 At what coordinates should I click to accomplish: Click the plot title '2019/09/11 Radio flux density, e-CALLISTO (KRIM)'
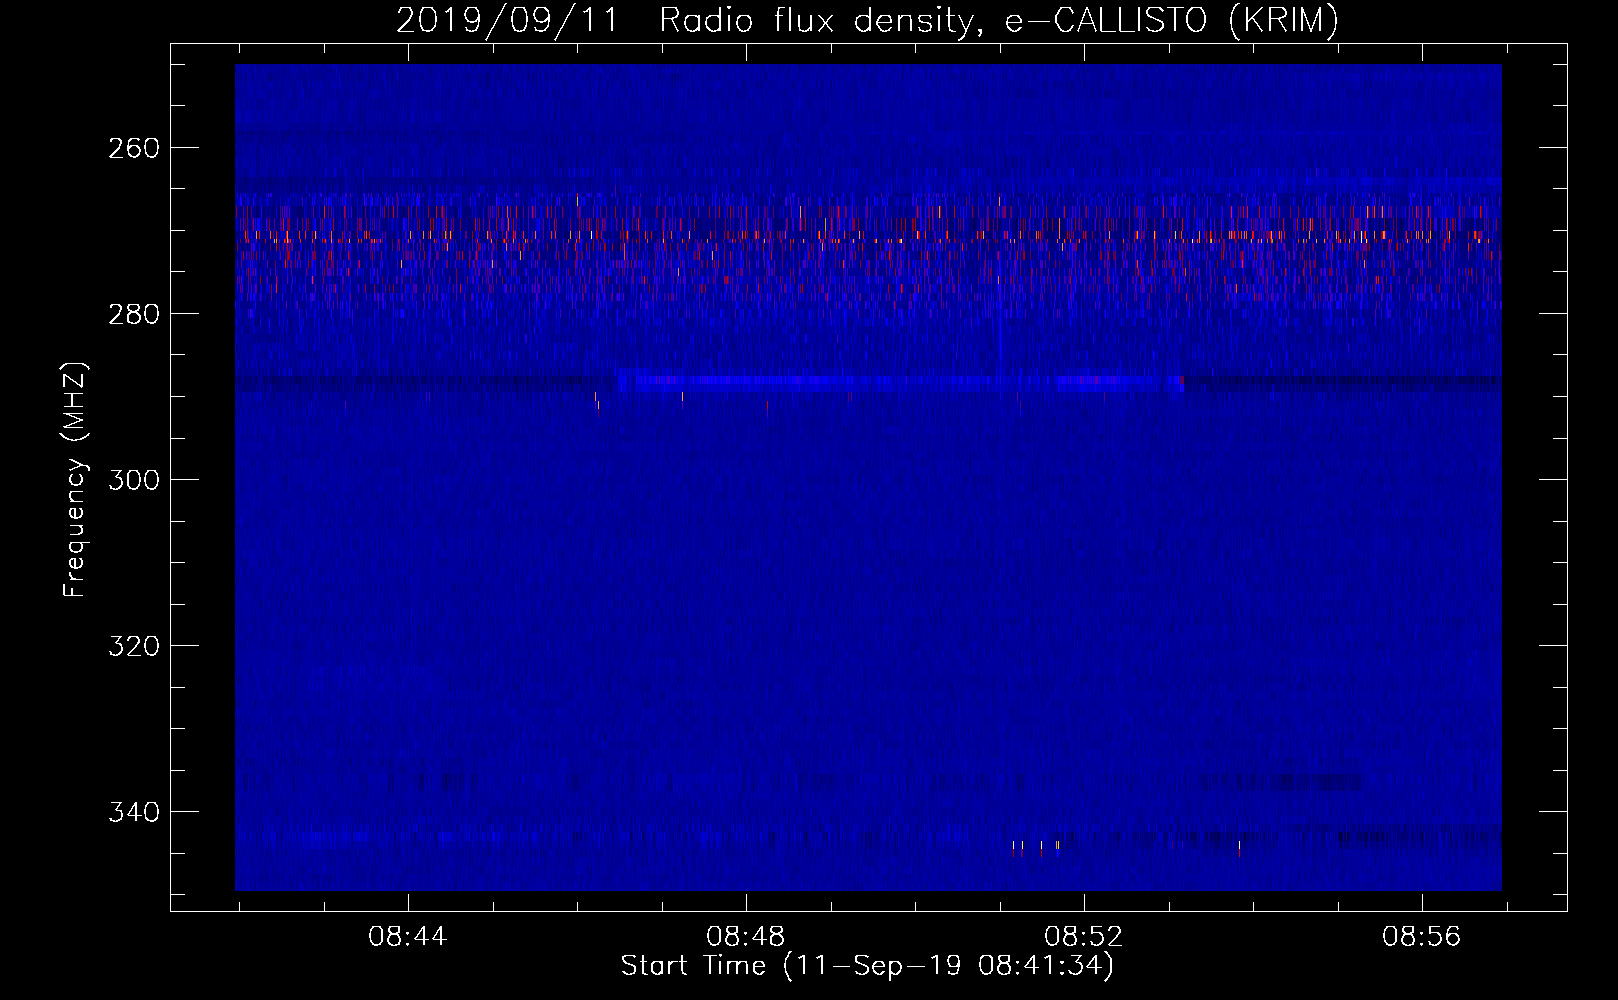point(867,20)
